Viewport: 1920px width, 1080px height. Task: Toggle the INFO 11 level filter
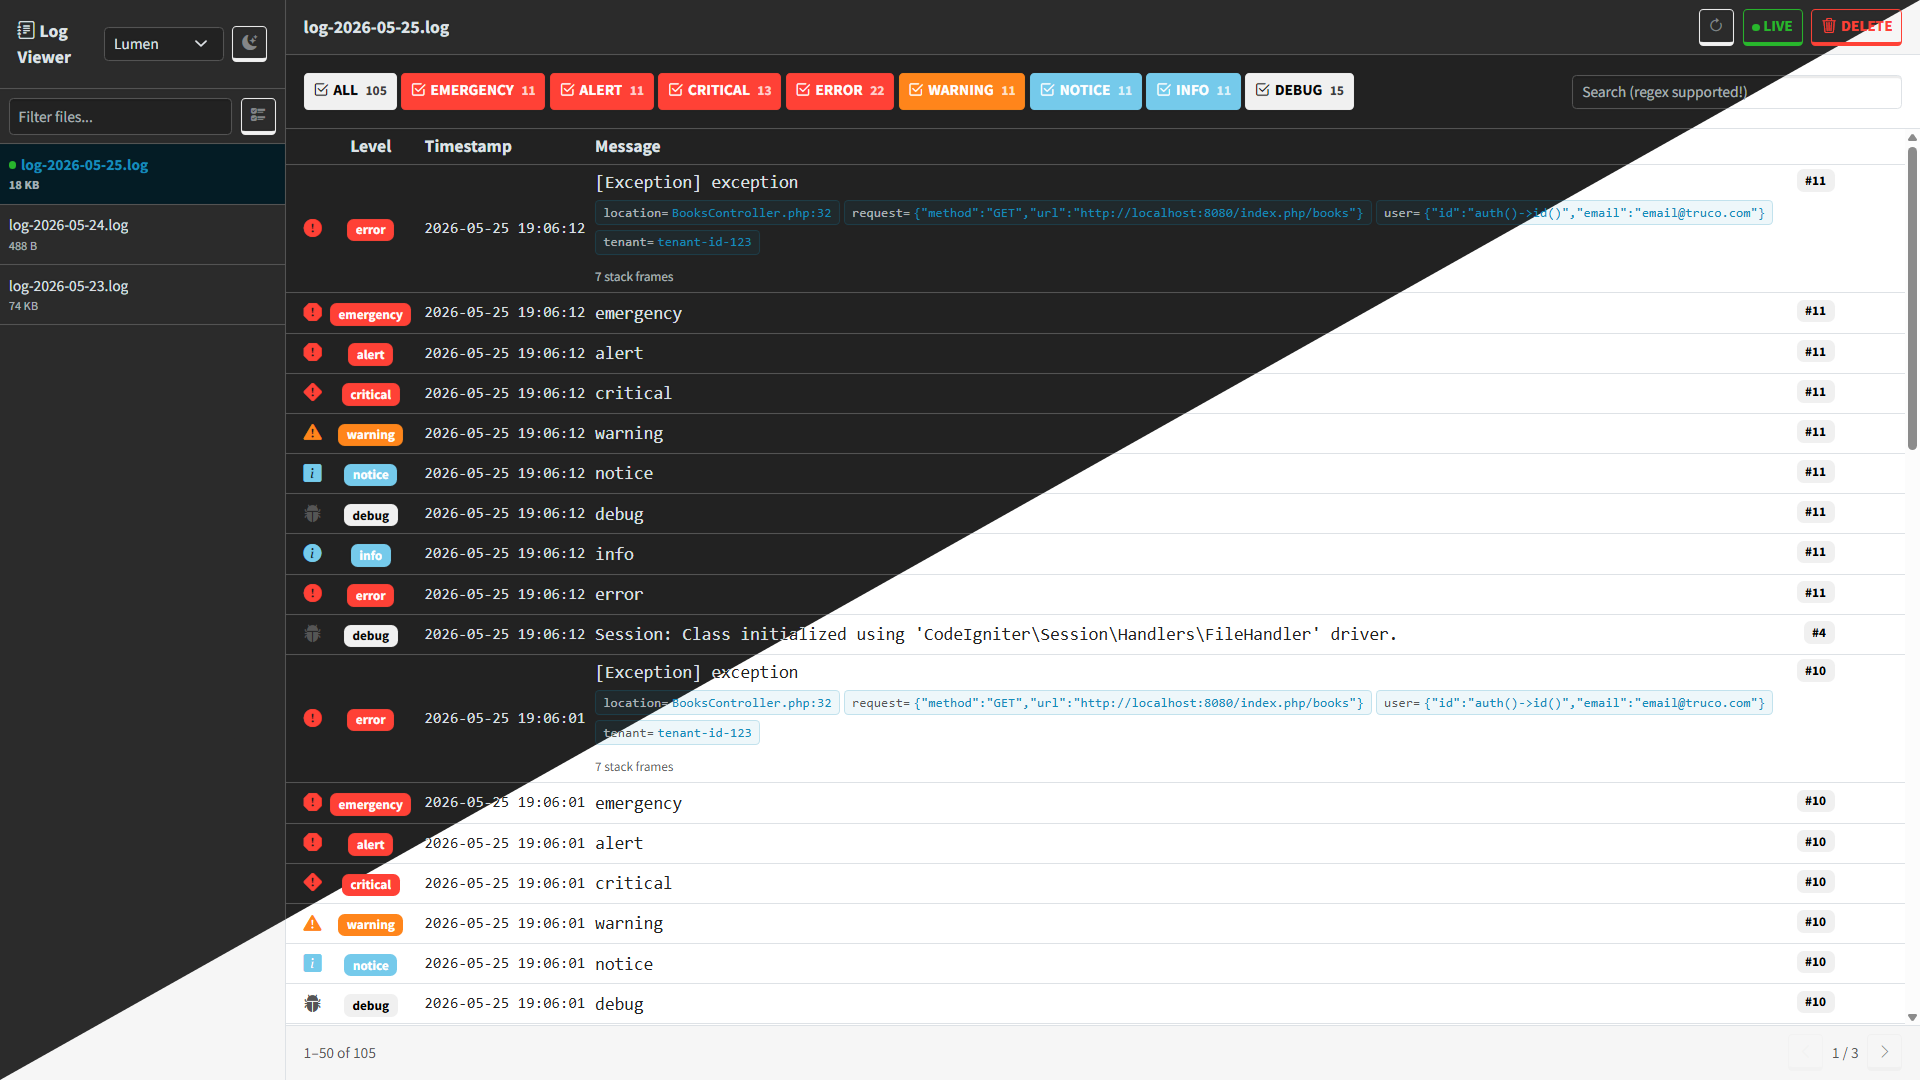point(1193,91)
